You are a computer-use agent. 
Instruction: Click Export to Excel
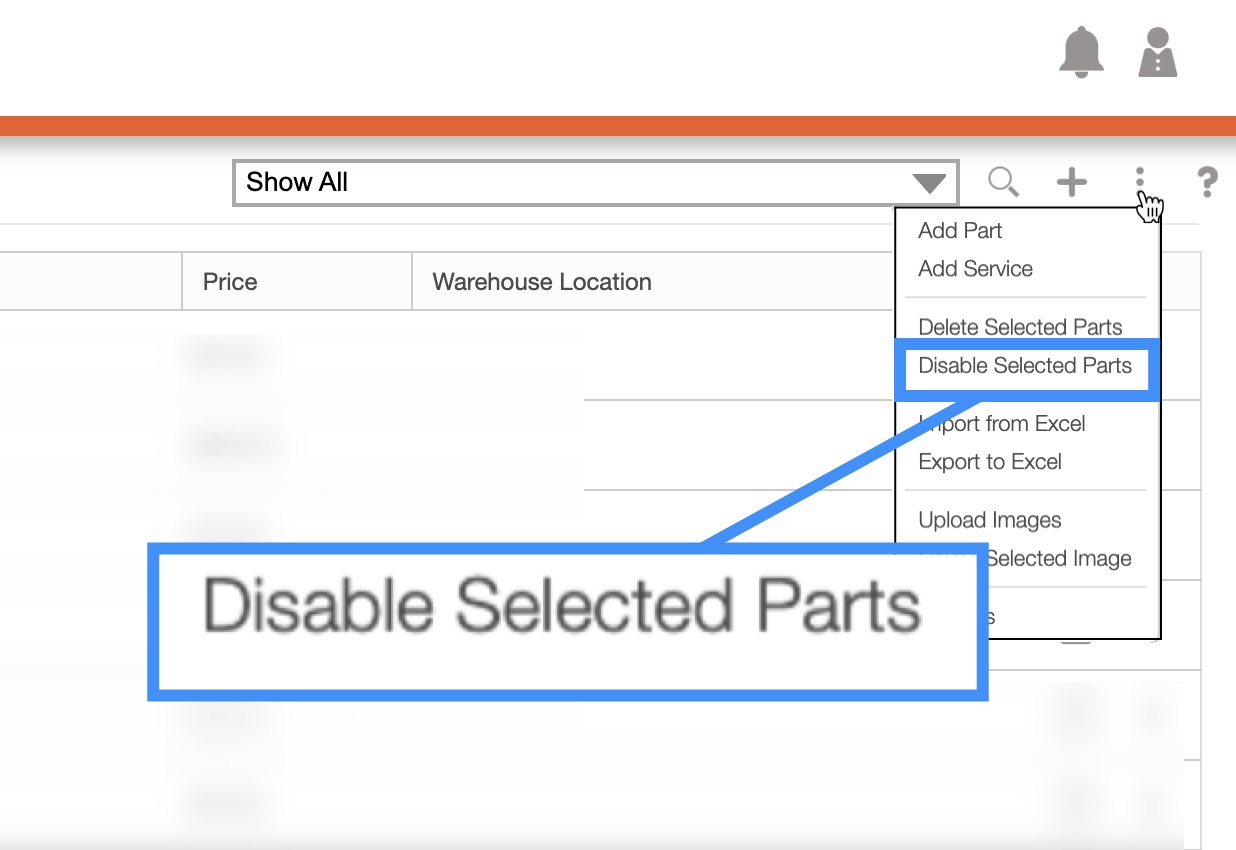pos(990,462)
